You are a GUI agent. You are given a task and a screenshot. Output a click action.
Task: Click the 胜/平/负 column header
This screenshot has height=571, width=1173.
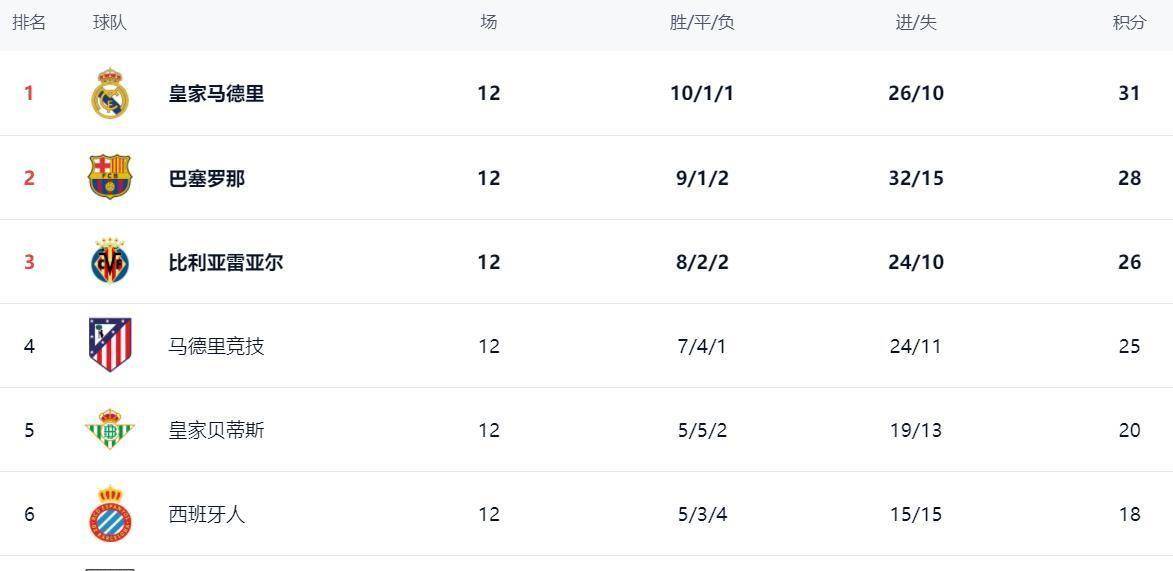tap(702, 22)
